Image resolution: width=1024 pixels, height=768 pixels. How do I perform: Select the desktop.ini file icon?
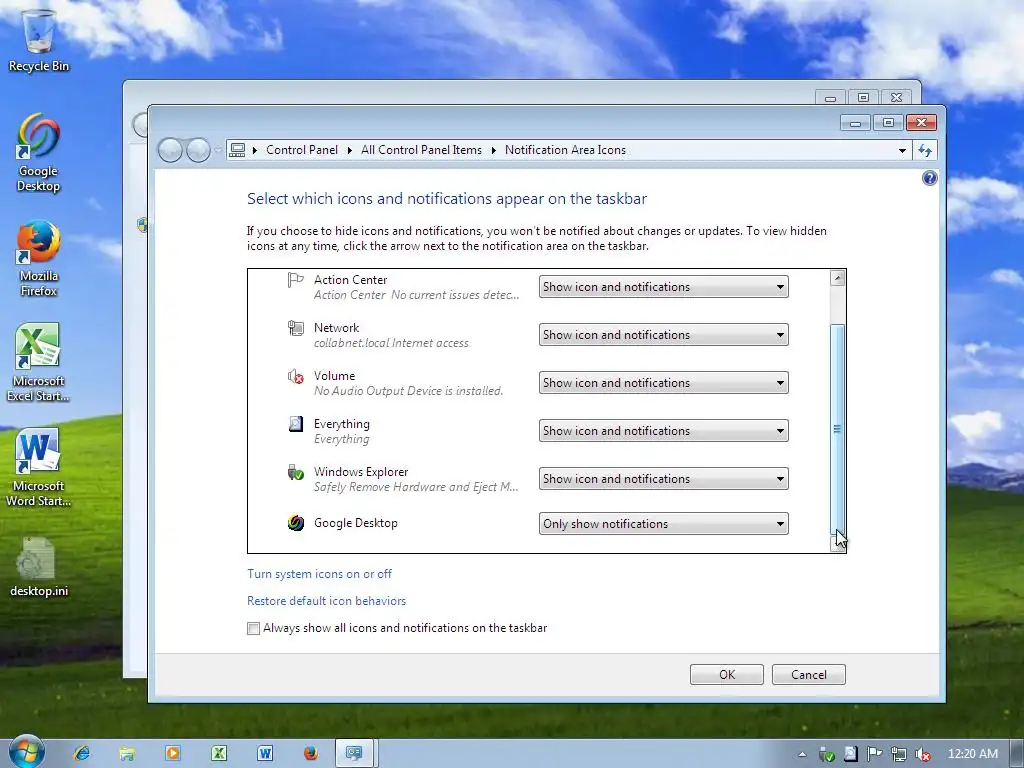point(39,567)
